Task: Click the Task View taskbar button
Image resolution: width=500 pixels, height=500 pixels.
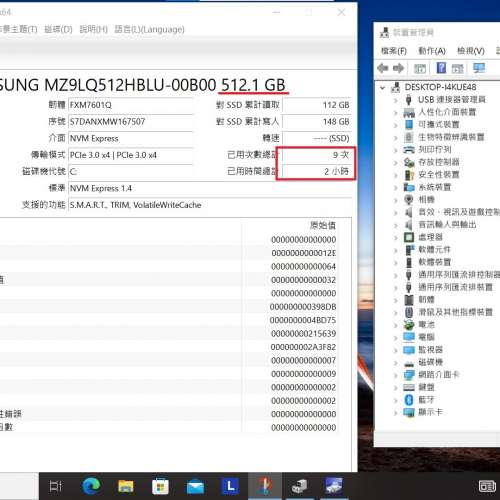Action: tap(56, 486)
